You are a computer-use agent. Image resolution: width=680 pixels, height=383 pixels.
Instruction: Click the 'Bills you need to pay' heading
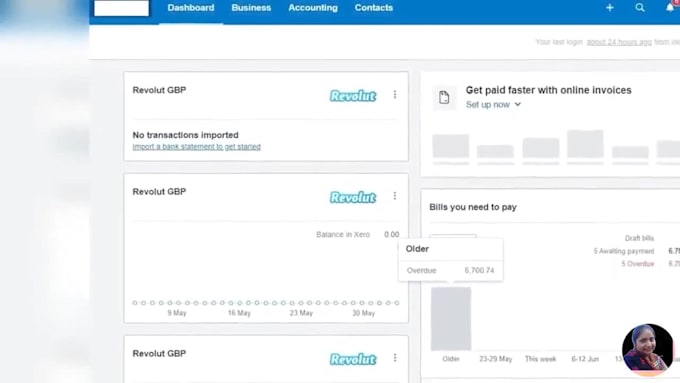coord(473,207)
